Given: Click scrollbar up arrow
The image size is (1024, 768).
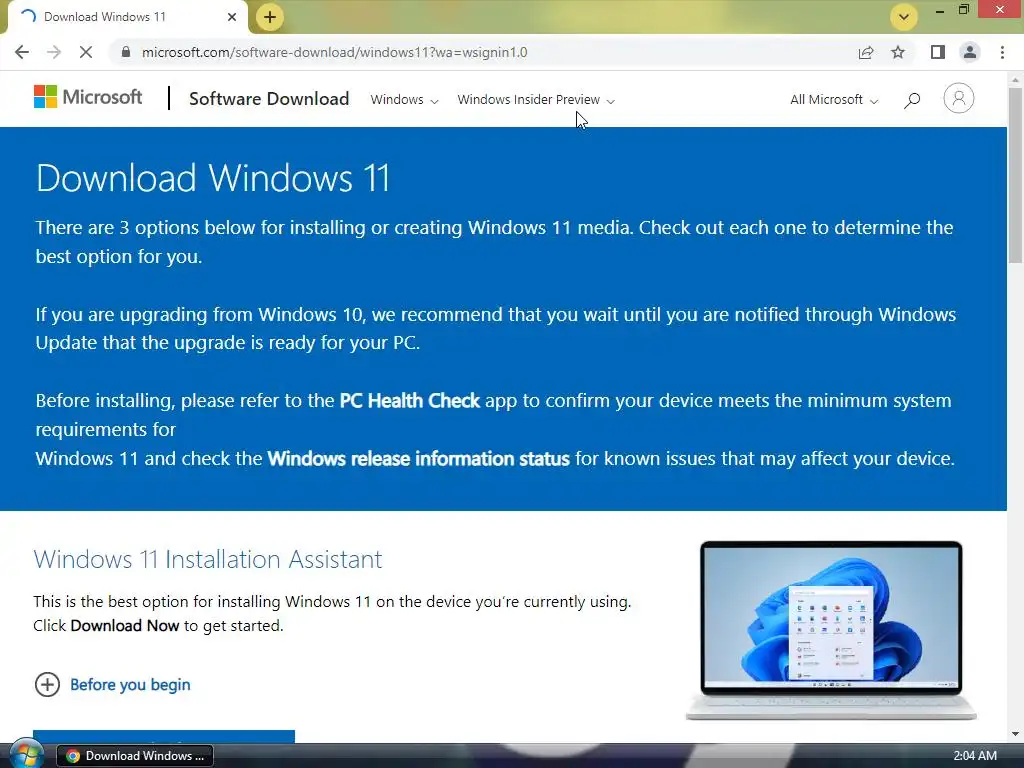Looking at the screenshot, I should (x=1015, y=80).
